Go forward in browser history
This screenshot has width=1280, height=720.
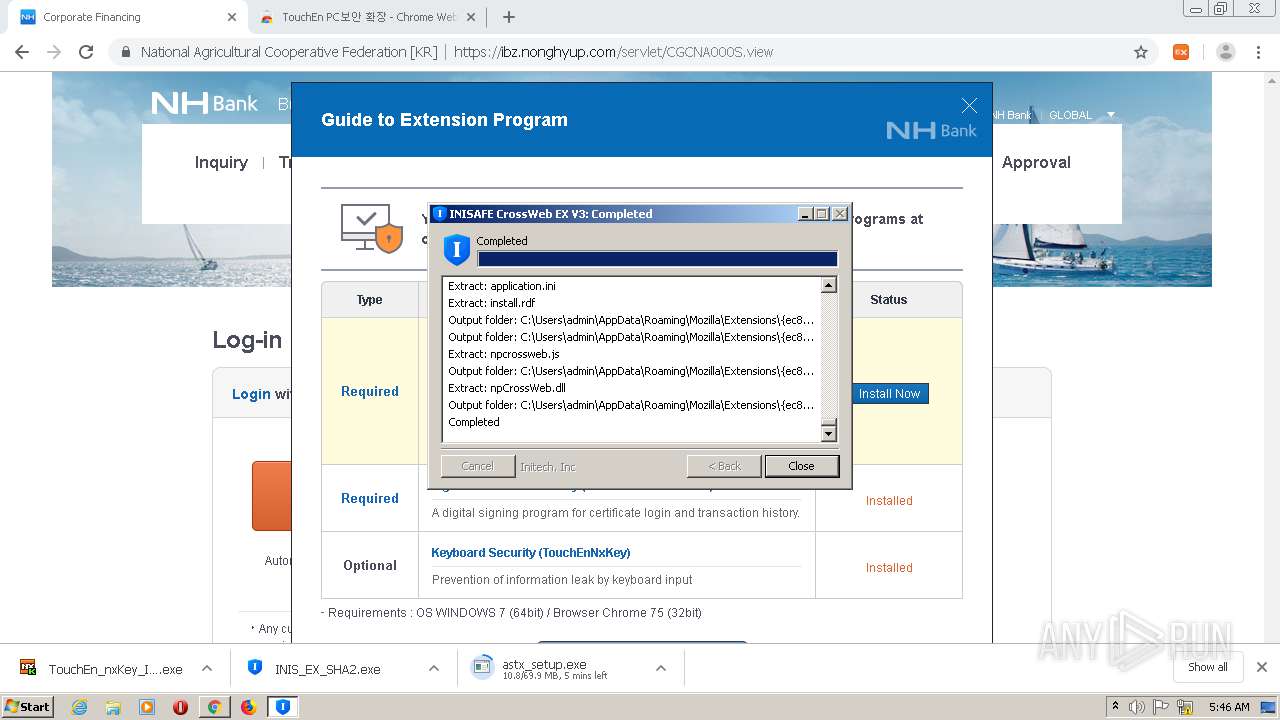pyautogui.click(x=54, y=52)
